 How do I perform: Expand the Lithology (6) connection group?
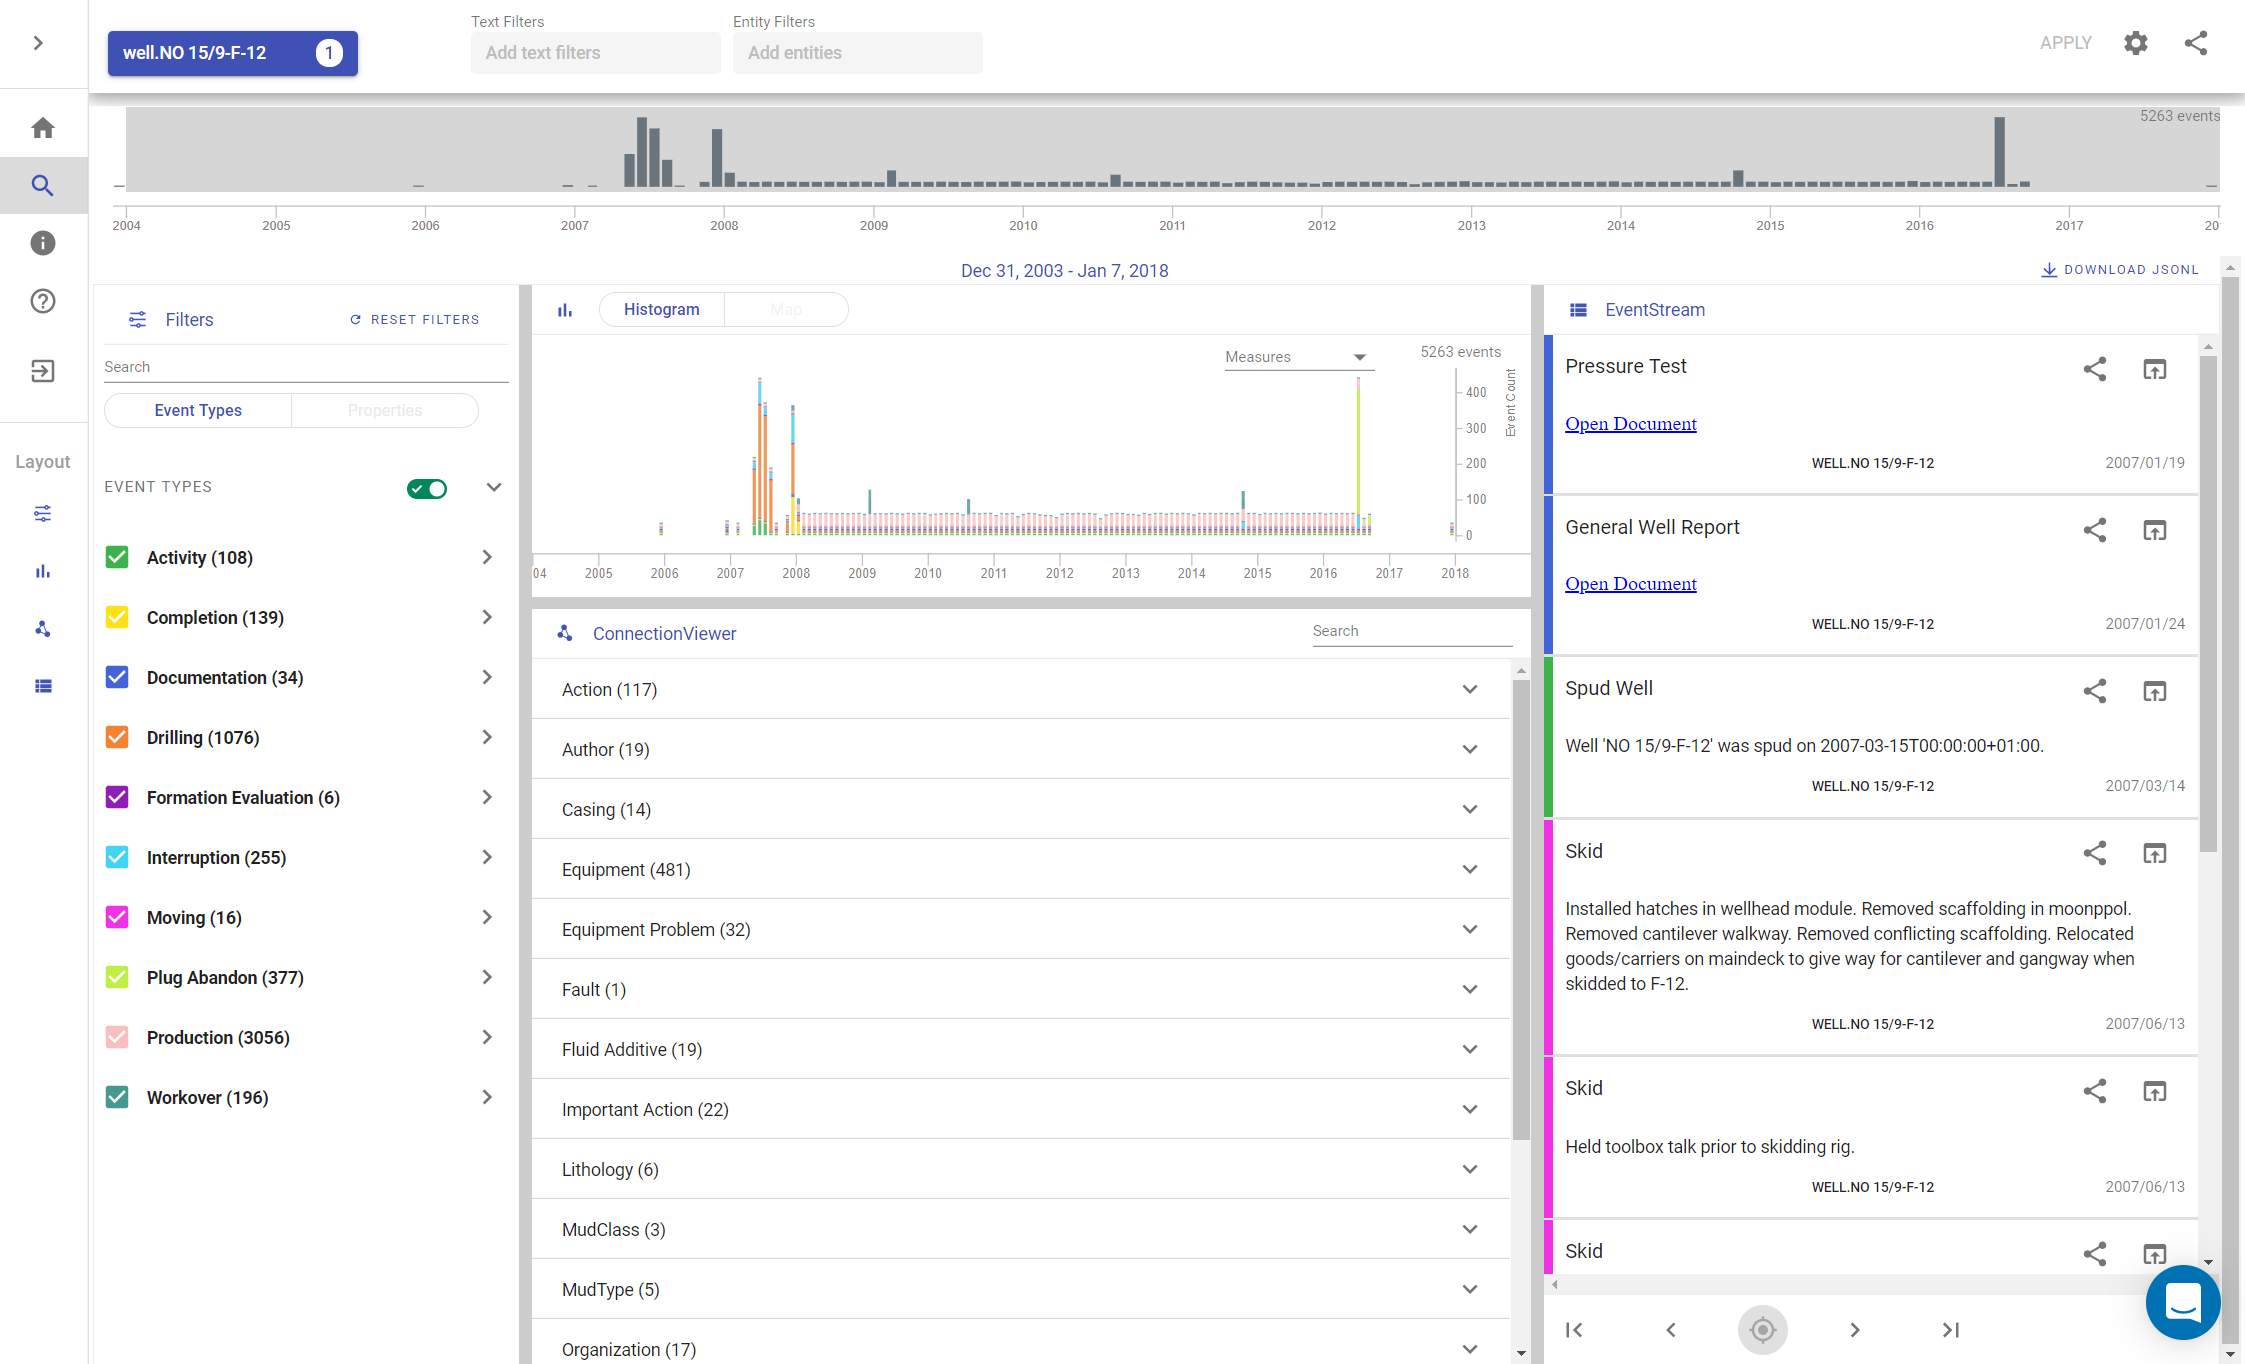[1020, 1169]
